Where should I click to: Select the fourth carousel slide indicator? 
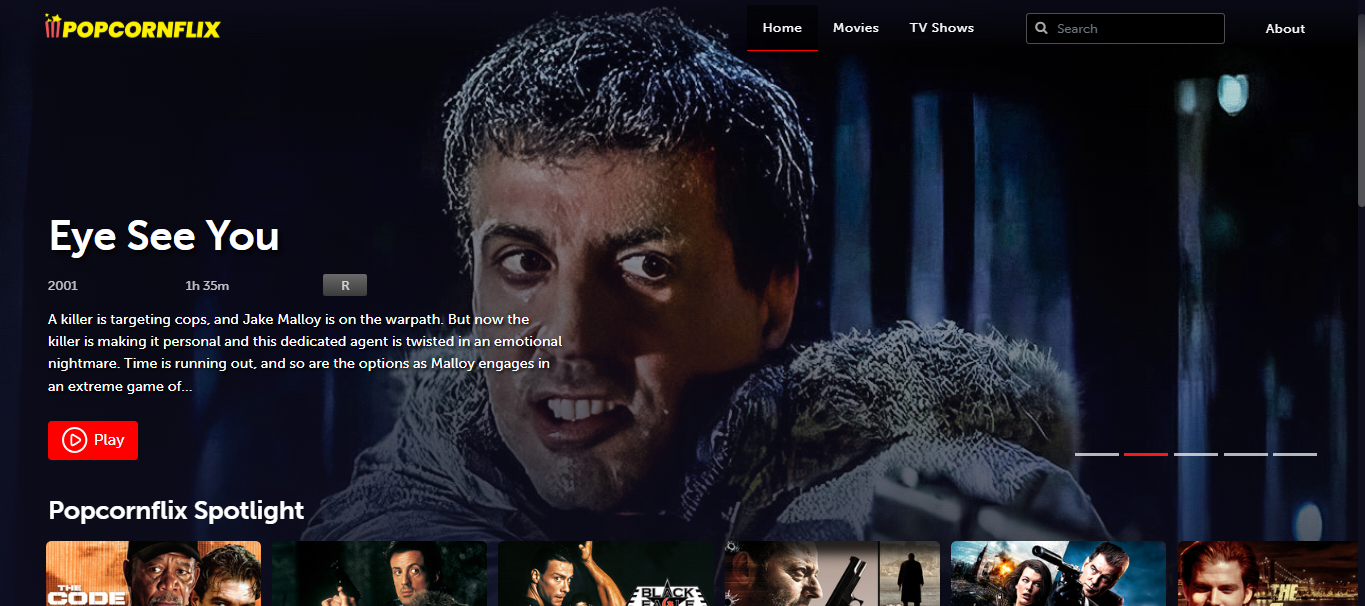coord(1246,454)
